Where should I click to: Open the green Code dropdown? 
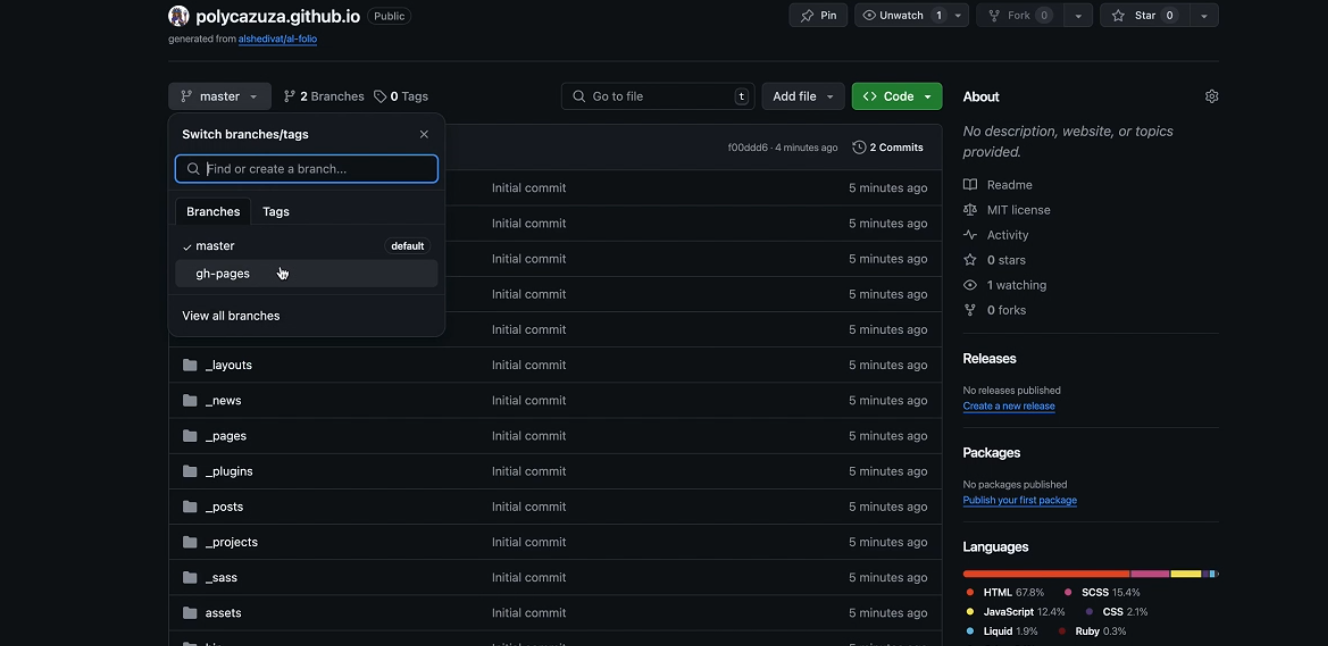(x=897, y=96)
